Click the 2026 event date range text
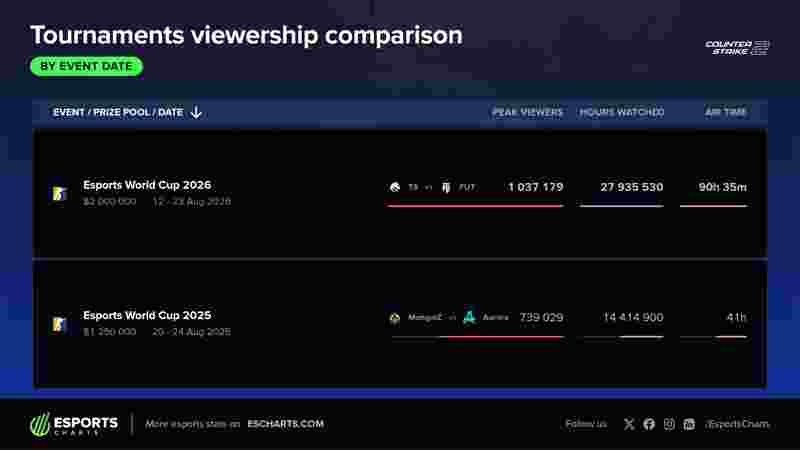 click(192, 202)
